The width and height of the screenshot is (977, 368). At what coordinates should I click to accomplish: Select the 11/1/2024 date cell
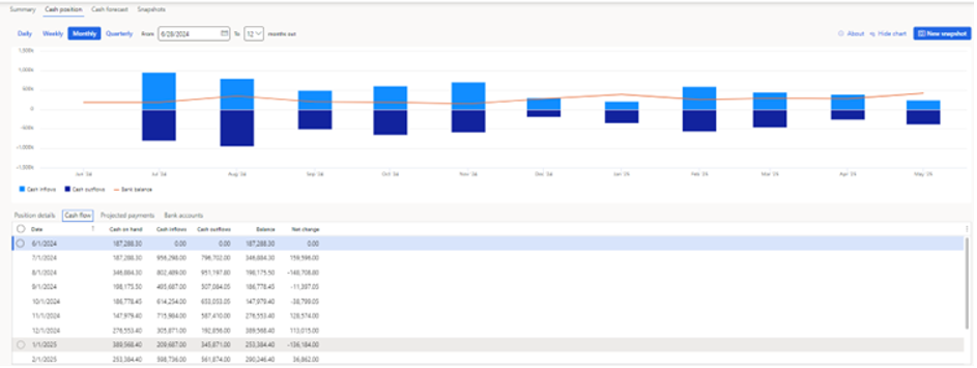(x=45, y=316)
